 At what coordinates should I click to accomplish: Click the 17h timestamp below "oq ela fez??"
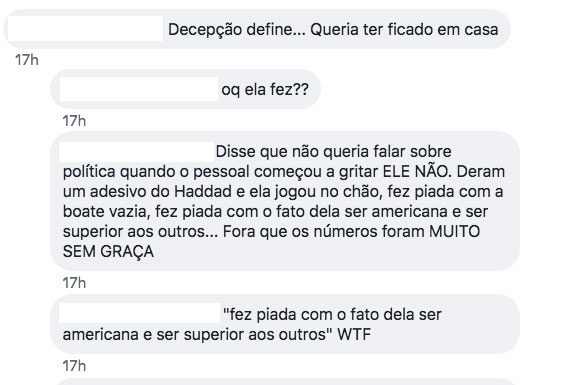click(74, 121)
